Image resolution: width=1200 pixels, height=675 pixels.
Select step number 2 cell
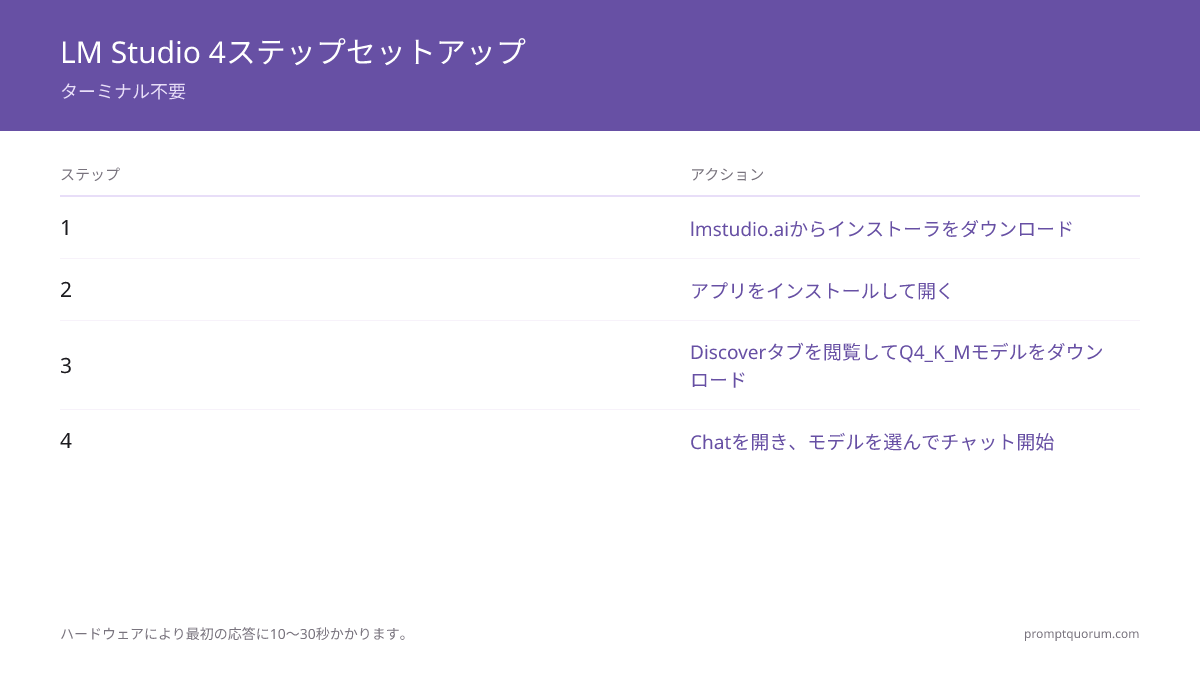66,290
